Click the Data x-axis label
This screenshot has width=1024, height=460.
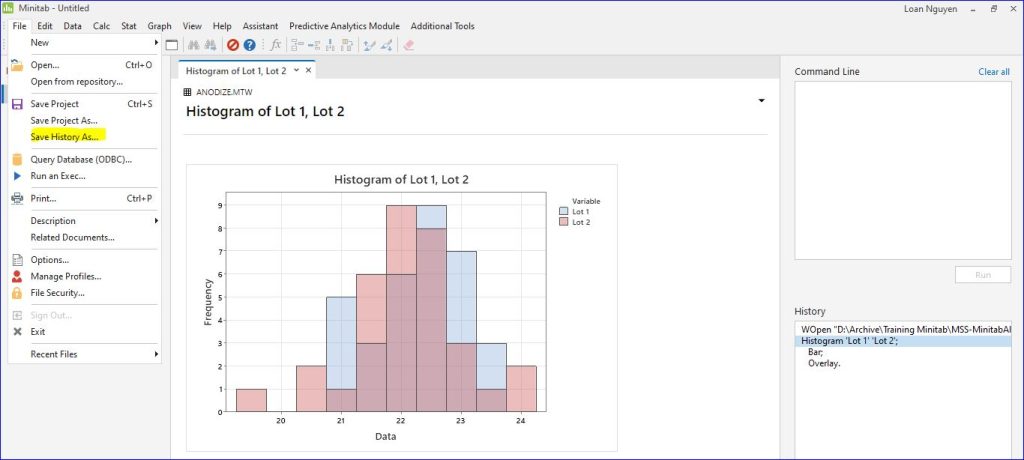pyautogui.click(x=385, y=436)
